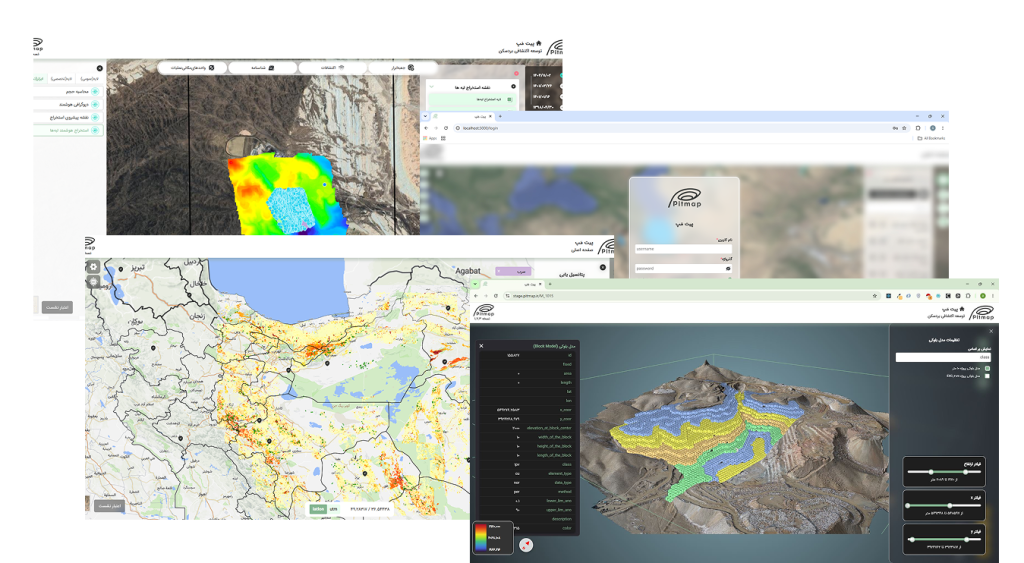Close the نقشه استخراج لبه ها panel
The image size is (1024, 563).
pyautogui.click(x=513, y=86)
